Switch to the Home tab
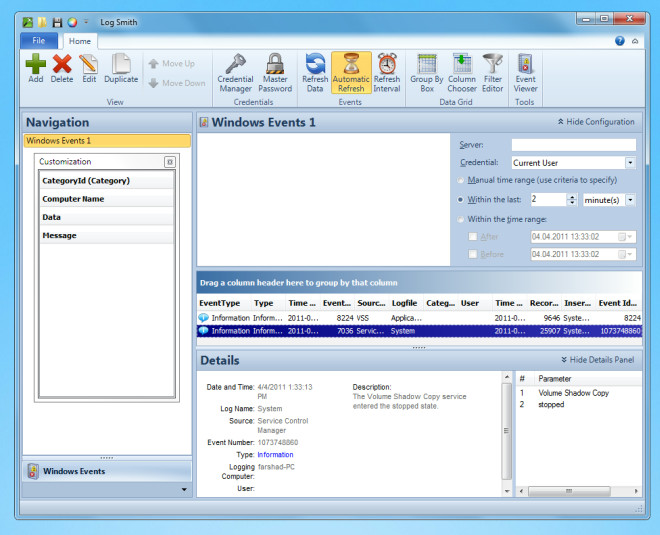Viewport: 660px width, 535px height. pyautogui.click(x=80, y=41)
